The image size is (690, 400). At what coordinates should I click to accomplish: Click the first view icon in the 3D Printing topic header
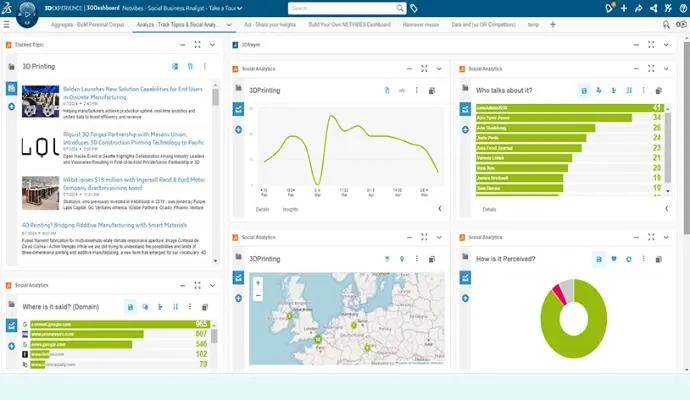175,66
